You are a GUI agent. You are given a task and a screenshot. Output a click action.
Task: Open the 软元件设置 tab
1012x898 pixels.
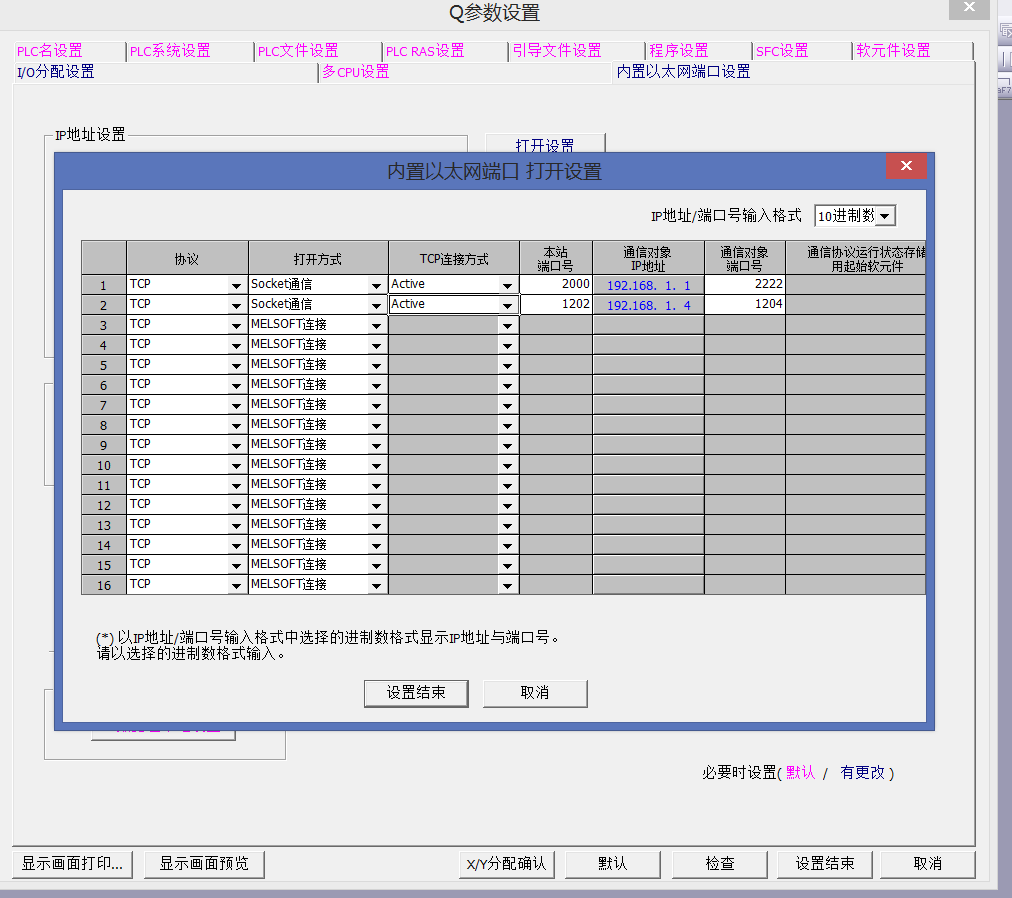tap(893, 51)
